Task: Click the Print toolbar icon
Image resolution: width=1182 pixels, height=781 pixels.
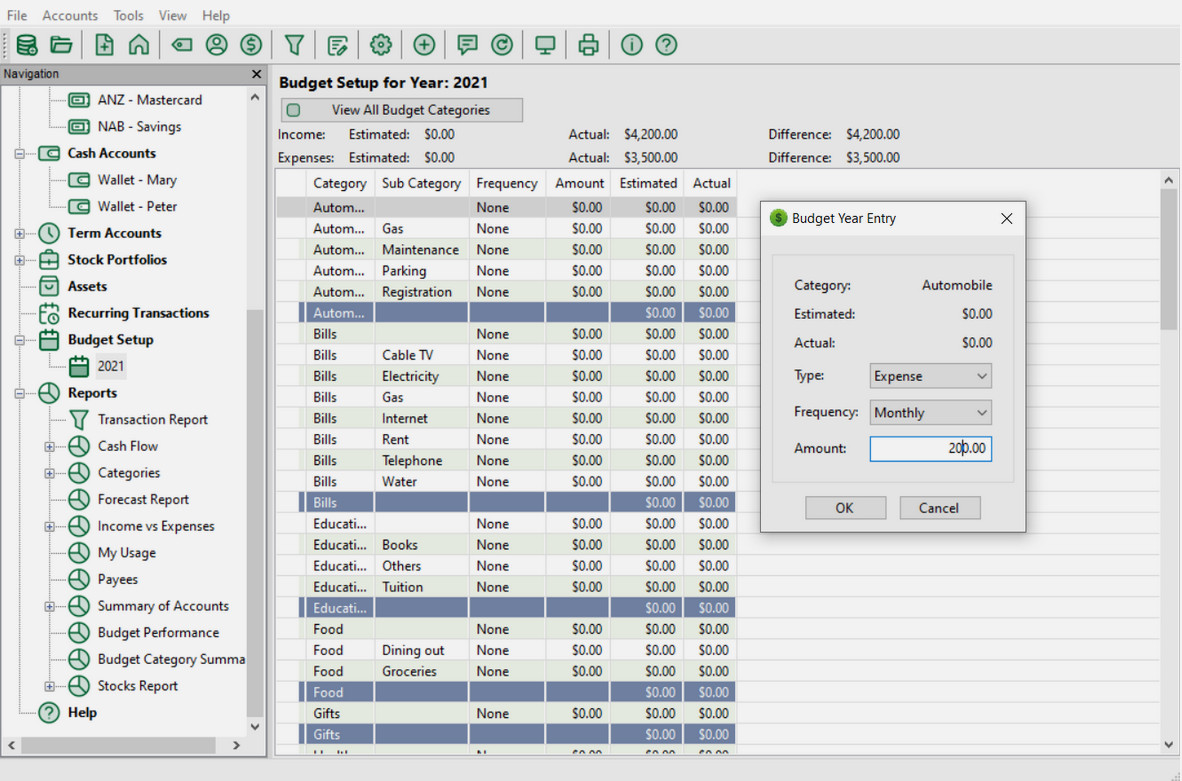Action: tap(588, 45)
